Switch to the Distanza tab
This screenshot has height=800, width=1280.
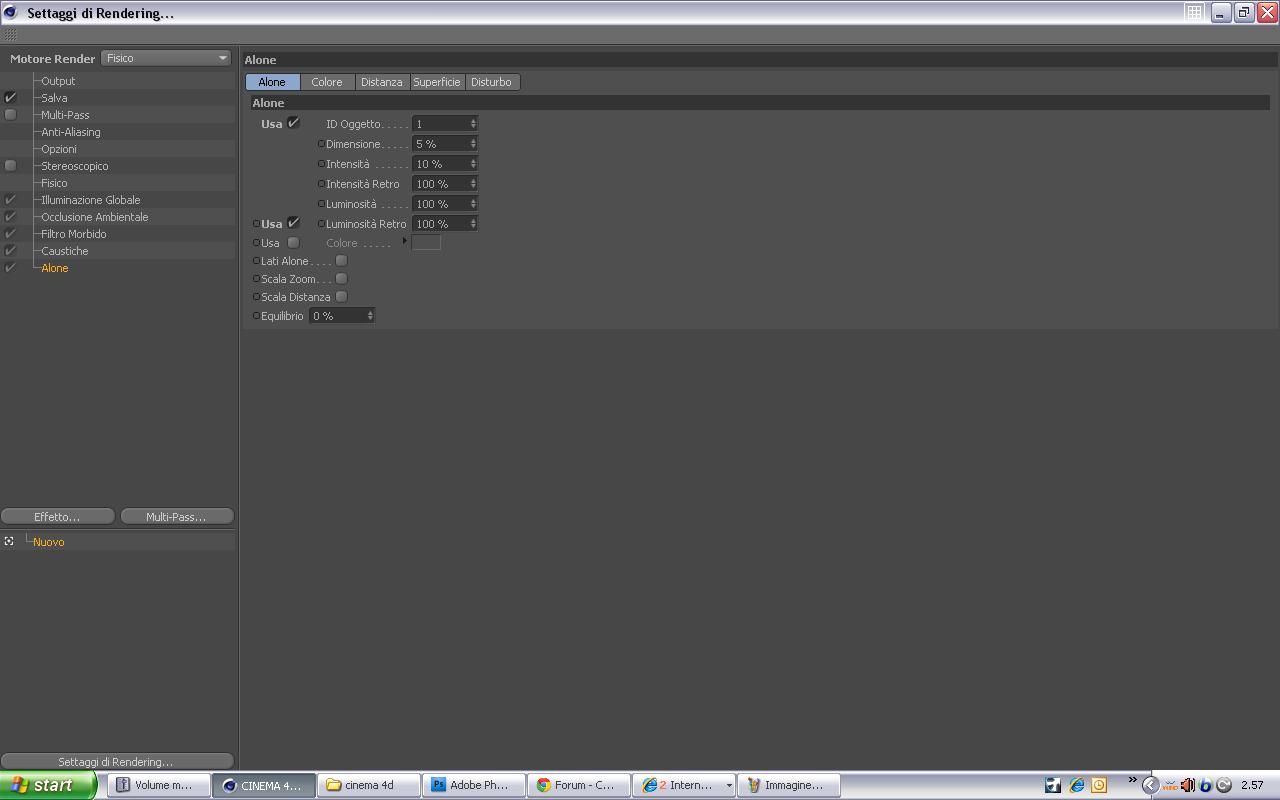click(x=382, y=82)
